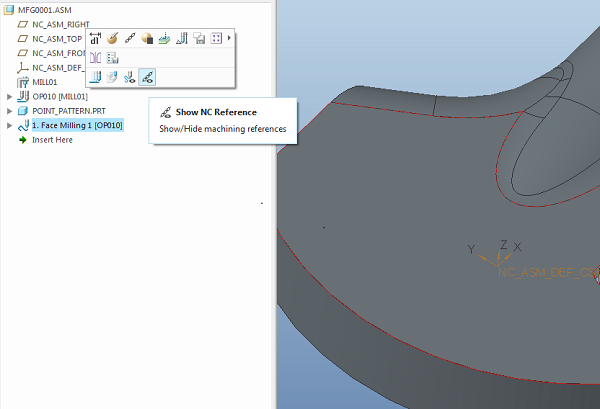Select the MILL01 workcell item

46,82
